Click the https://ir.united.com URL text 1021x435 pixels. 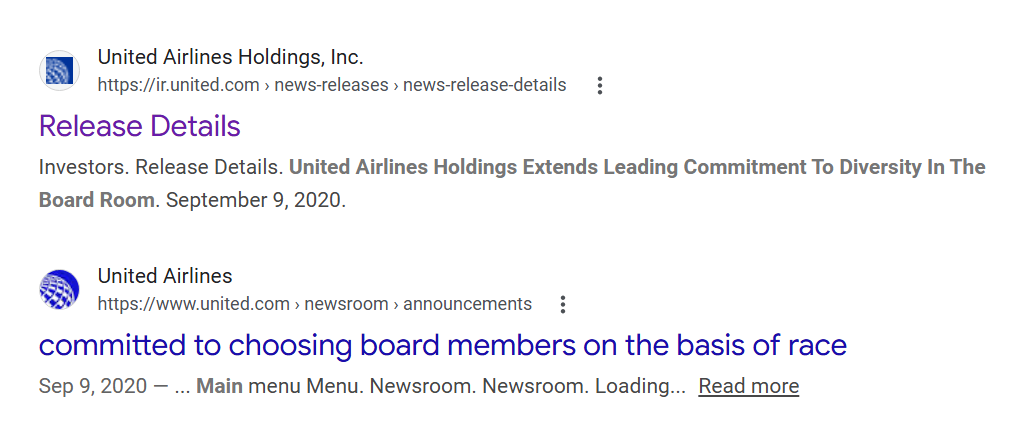[x=178, y=85]
